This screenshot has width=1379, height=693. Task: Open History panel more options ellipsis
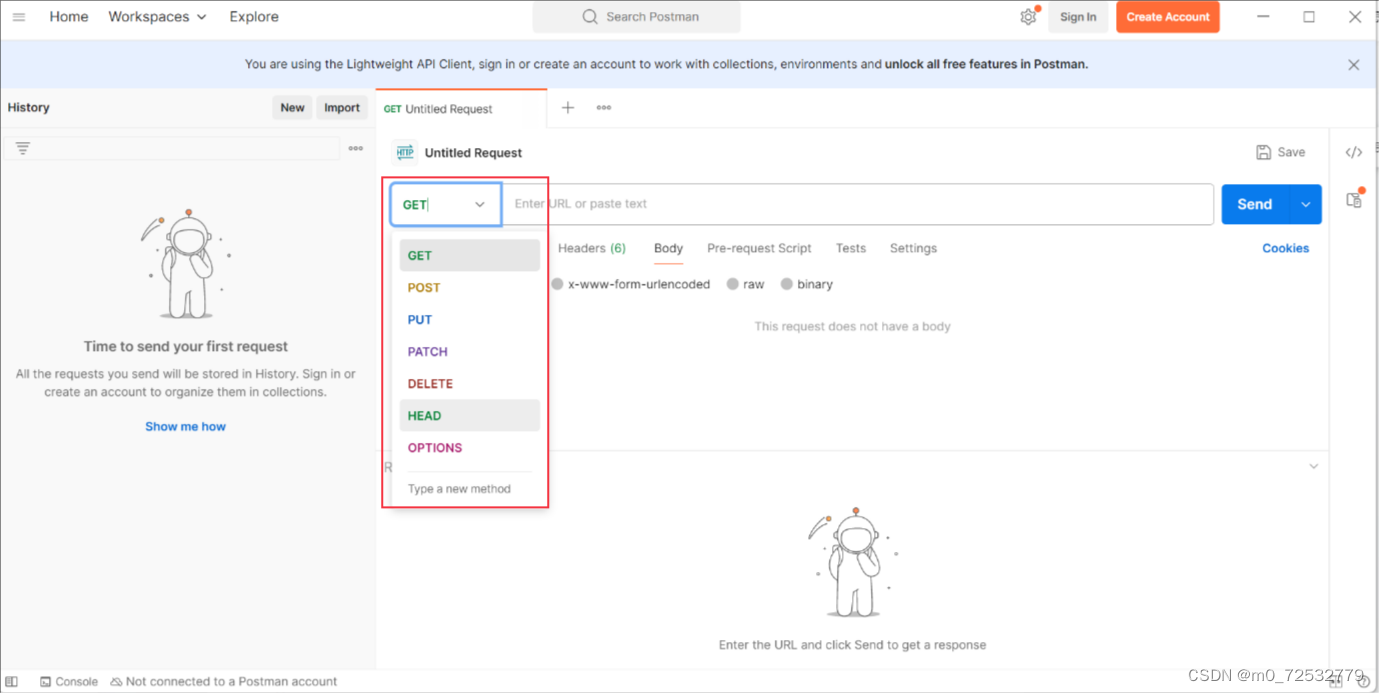356,148
